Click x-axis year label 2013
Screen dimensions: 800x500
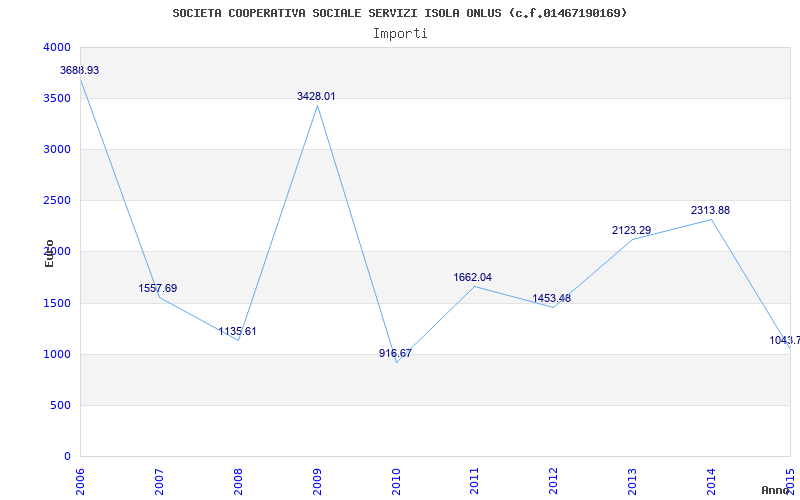pos(633,481)
